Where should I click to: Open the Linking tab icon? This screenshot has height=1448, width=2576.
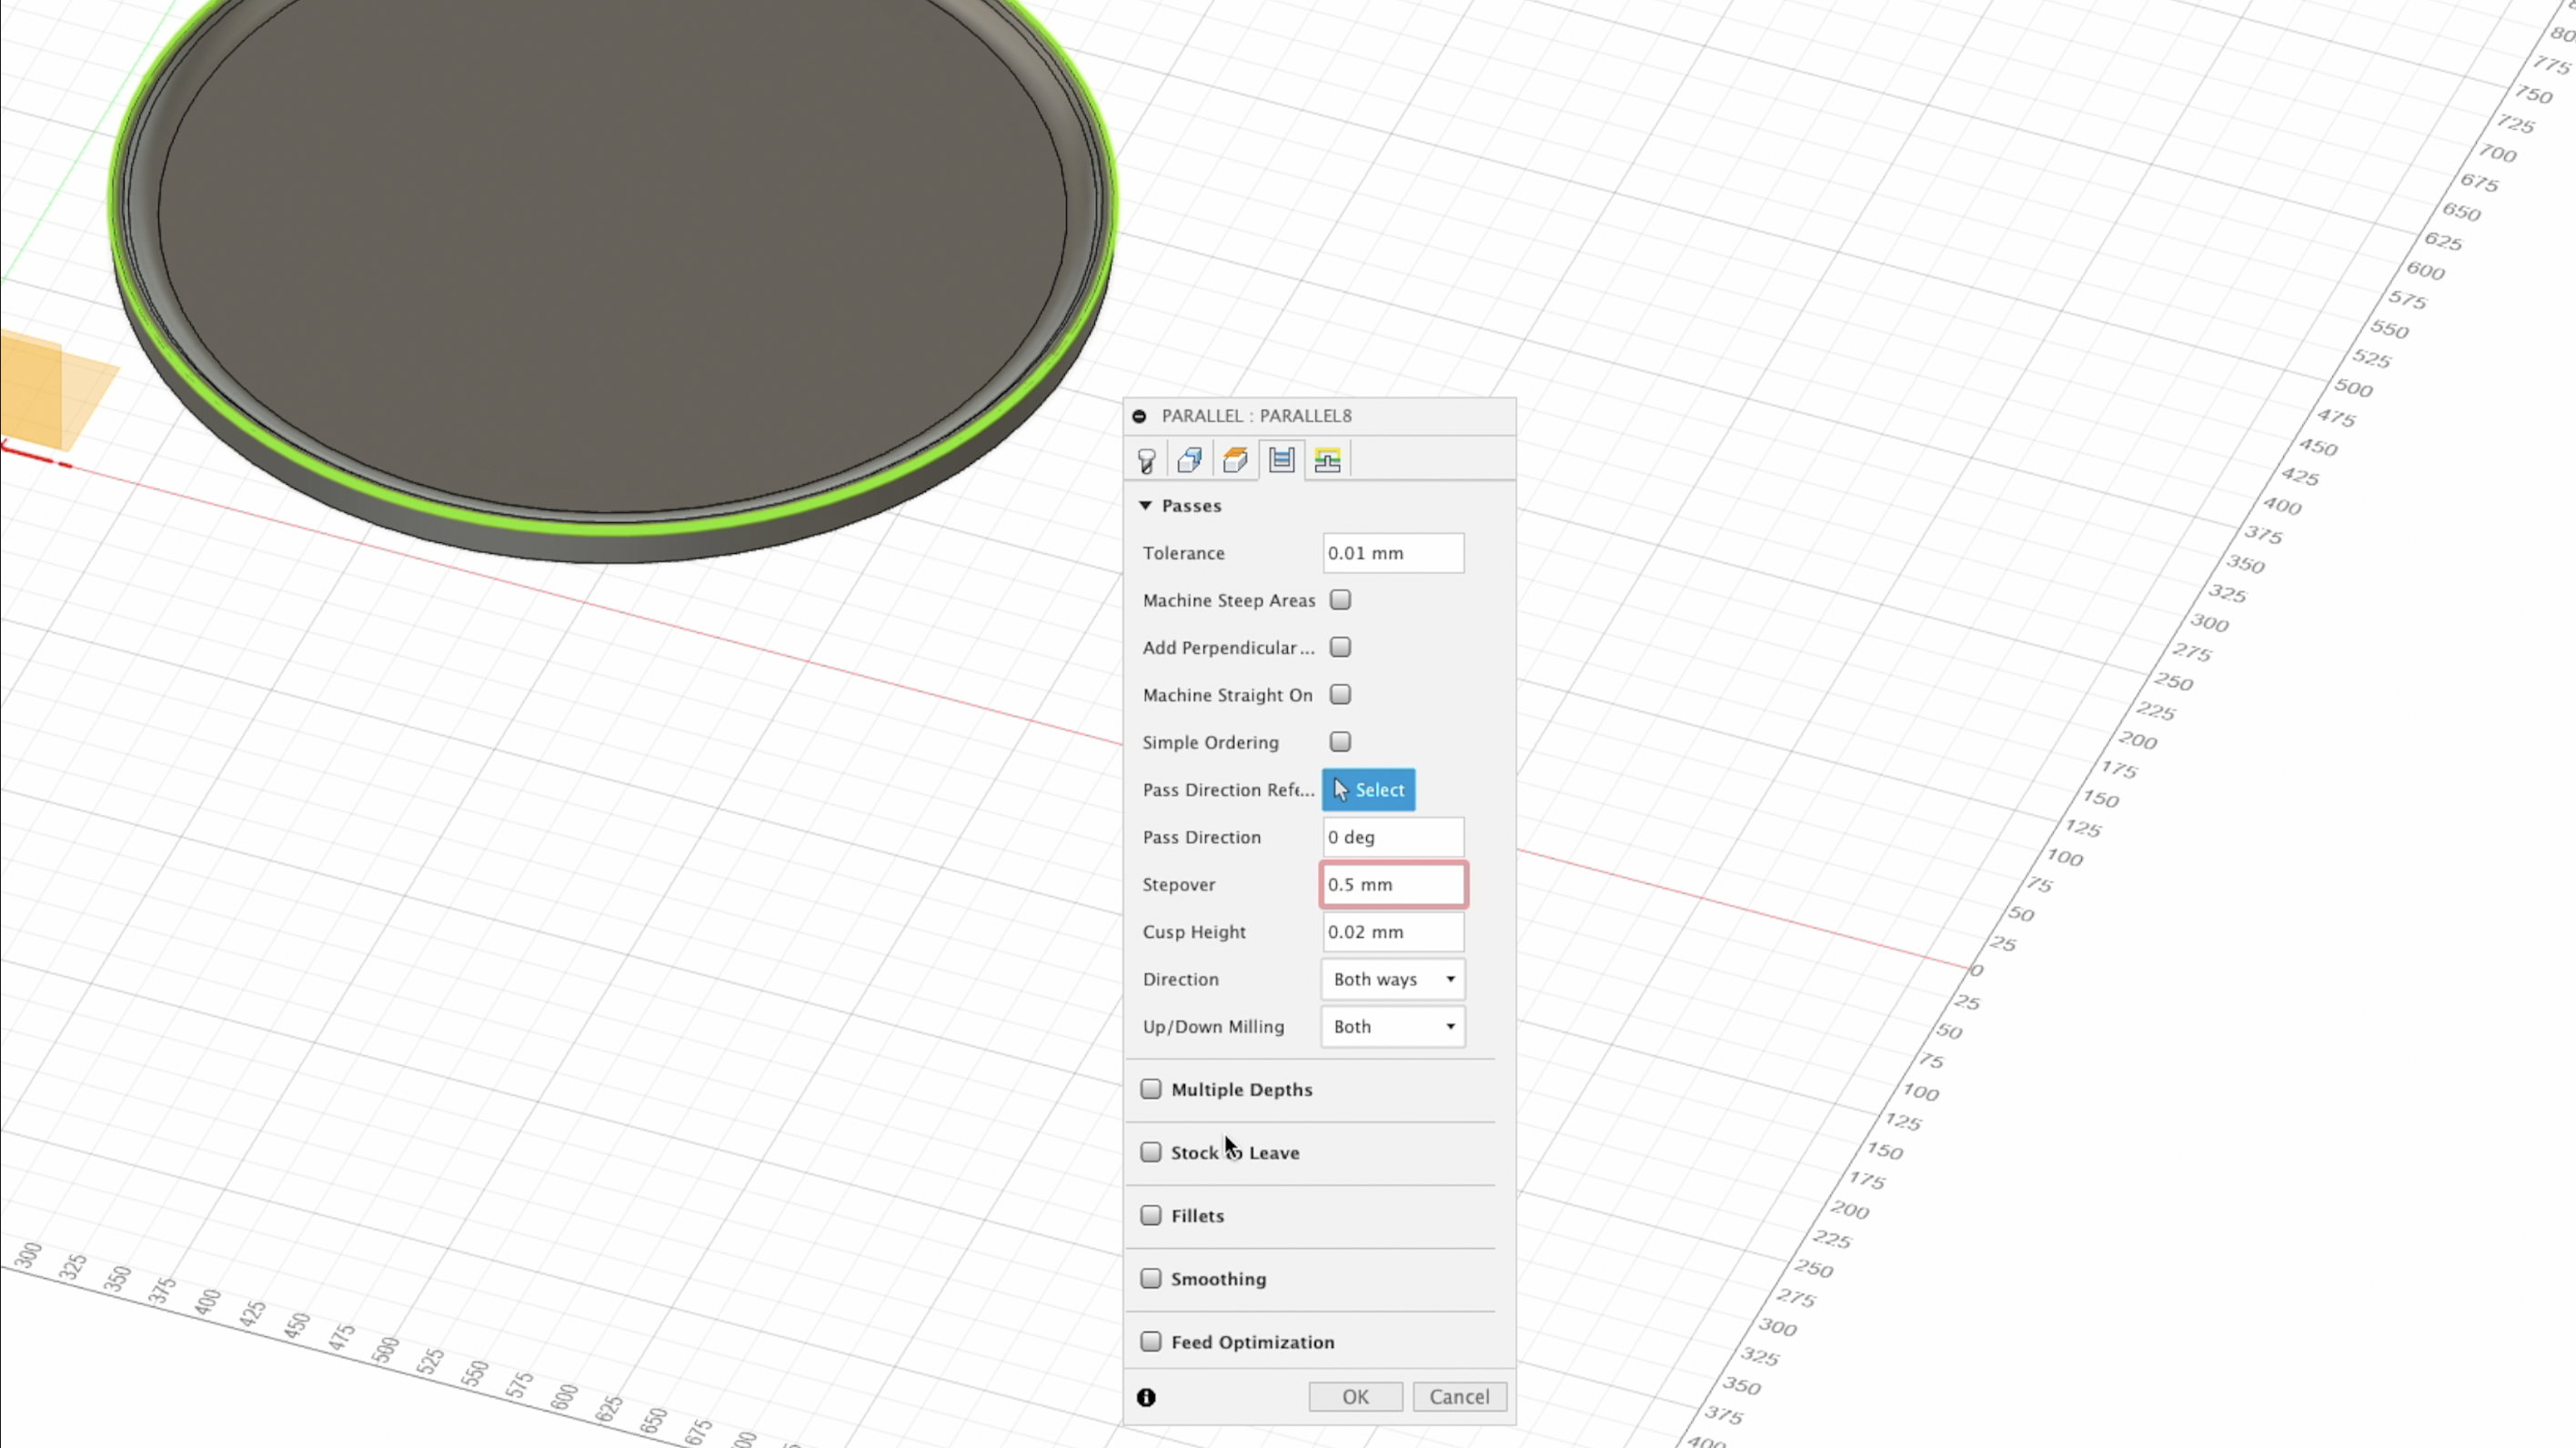click(x=1328, y=460)
